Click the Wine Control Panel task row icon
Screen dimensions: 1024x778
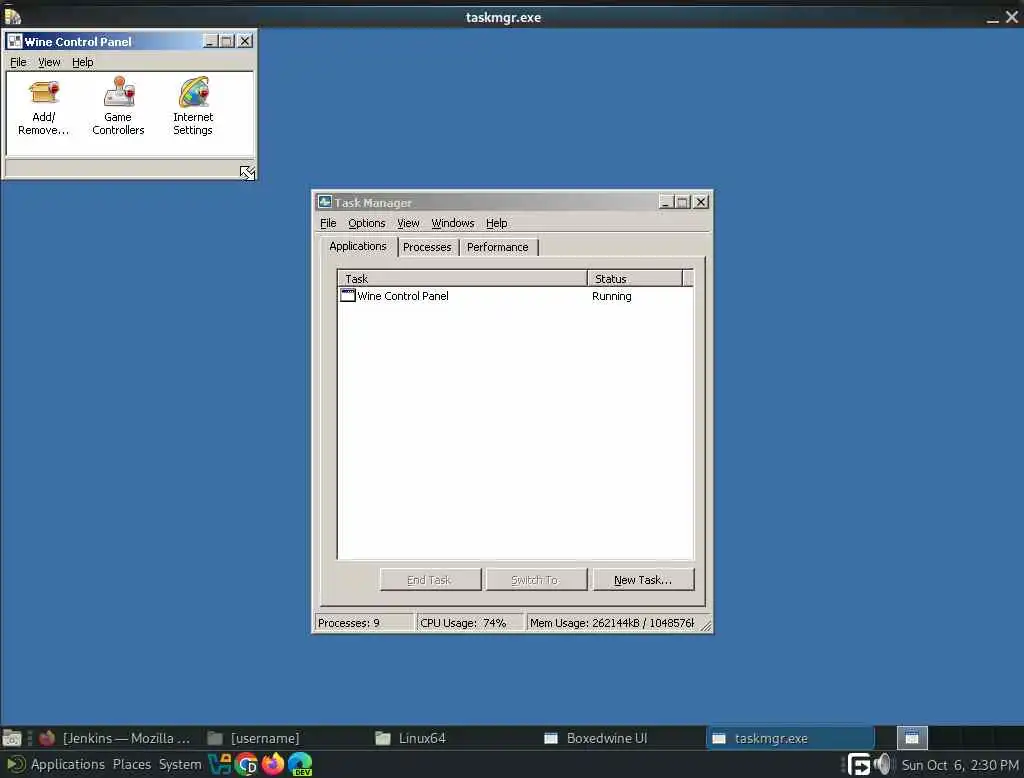(348, 296)
